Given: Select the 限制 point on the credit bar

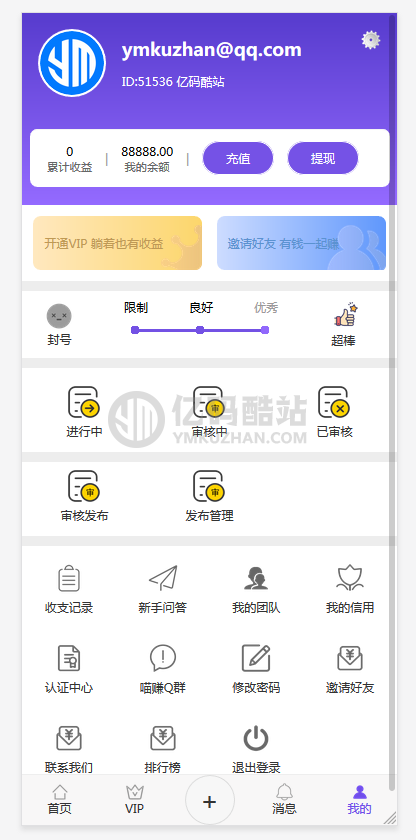Looking at the screenshot, I should [135, 330].
